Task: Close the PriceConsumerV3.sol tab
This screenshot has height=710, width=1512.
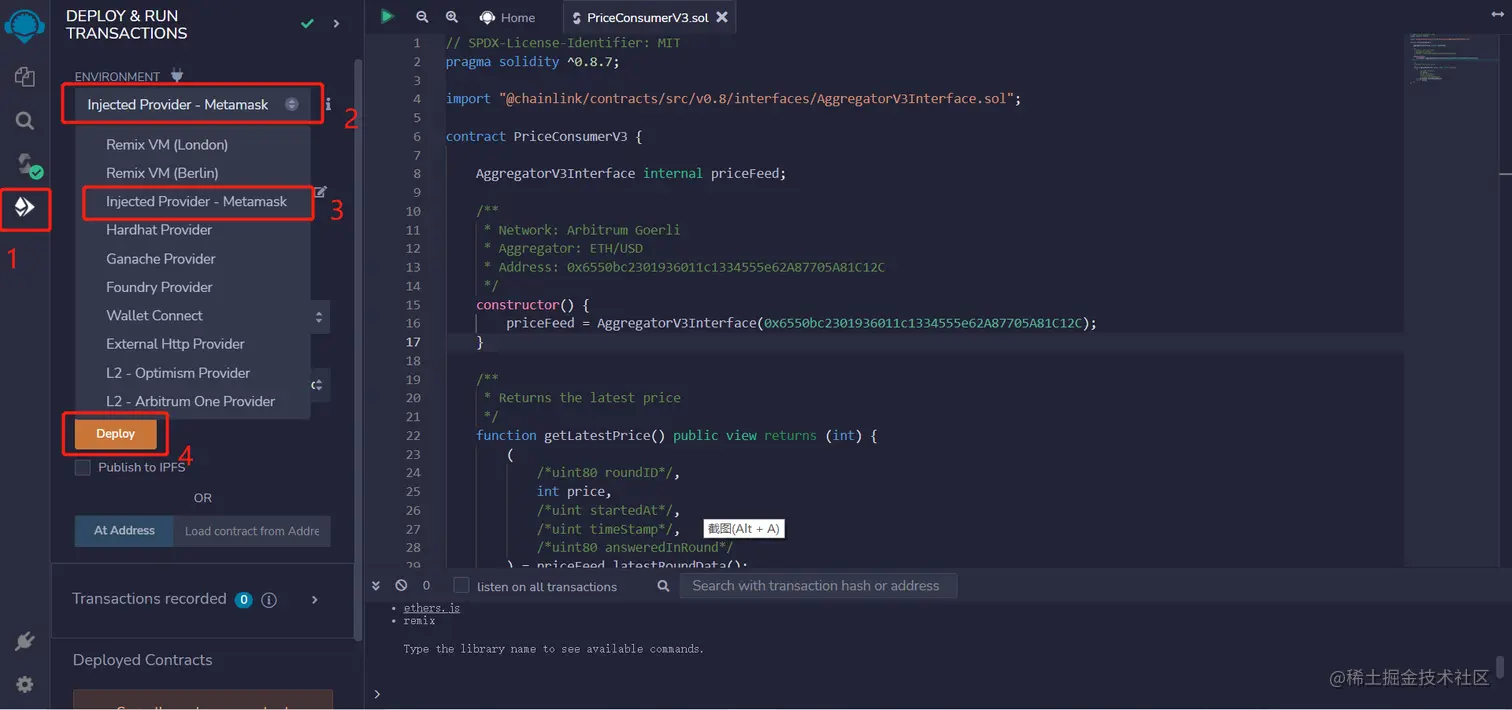Action: pos(722,17)
